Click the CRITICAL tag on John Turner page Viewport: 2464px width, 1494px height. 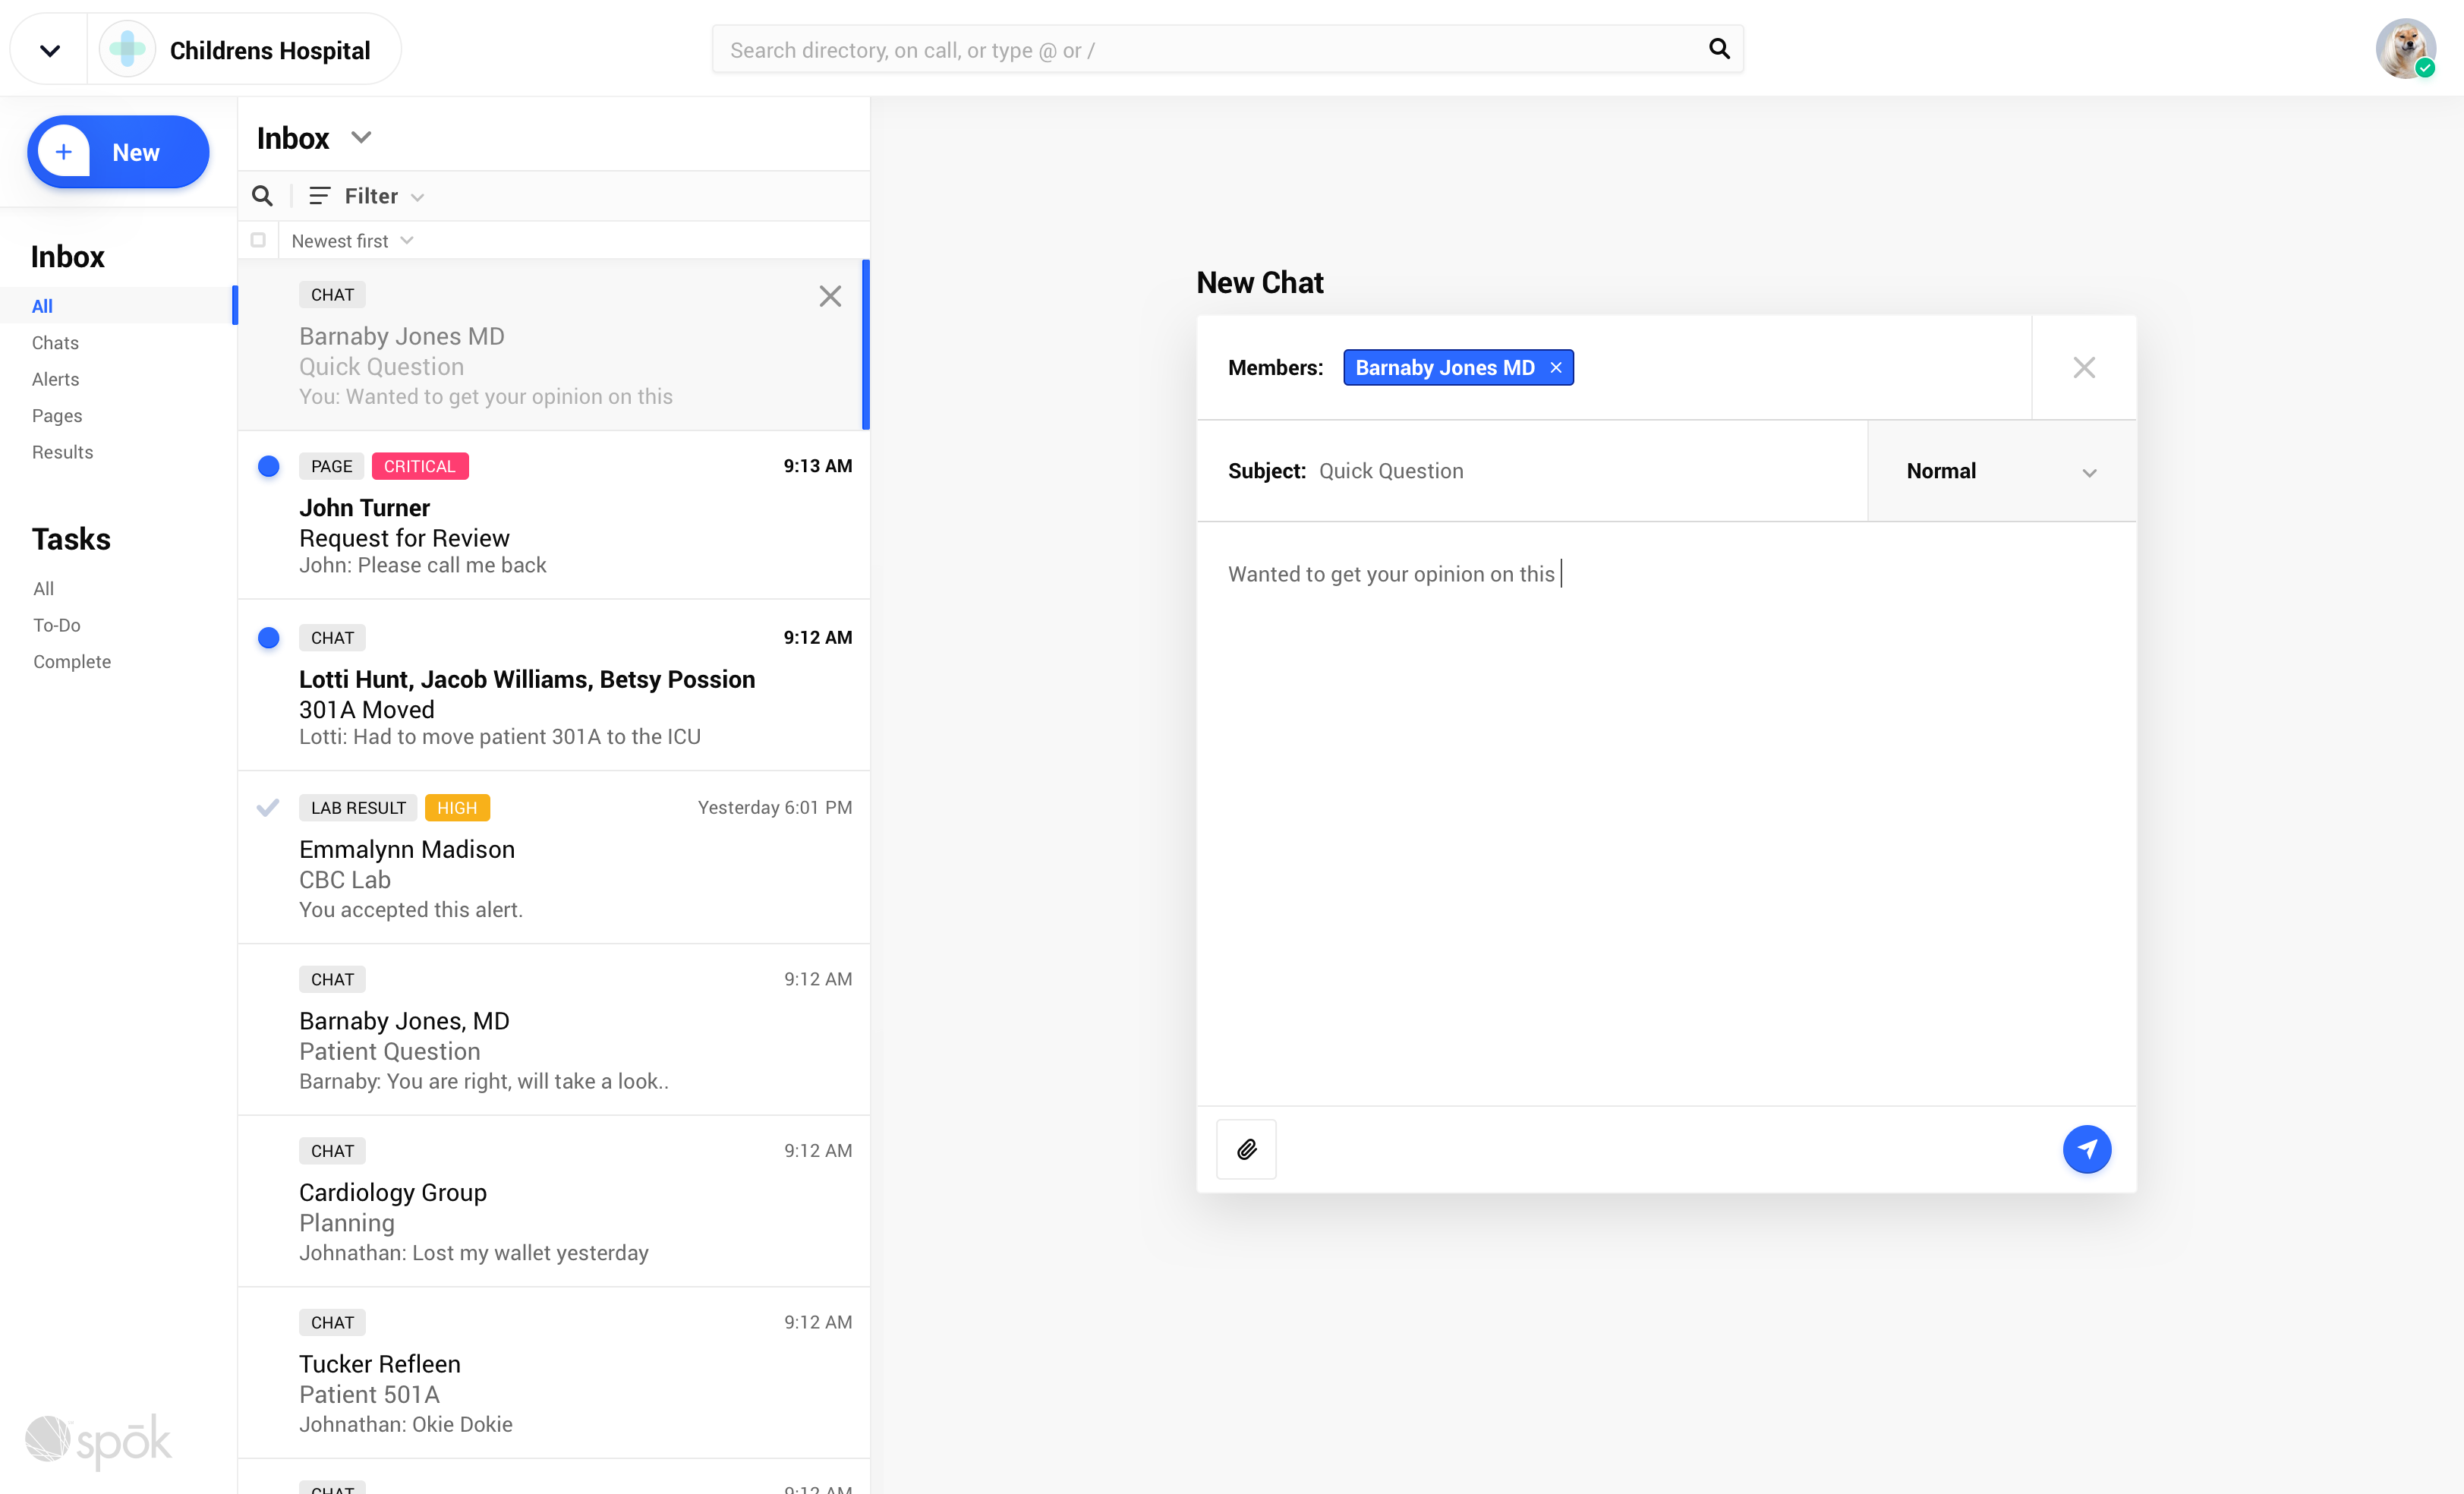(x=420, y=466)
